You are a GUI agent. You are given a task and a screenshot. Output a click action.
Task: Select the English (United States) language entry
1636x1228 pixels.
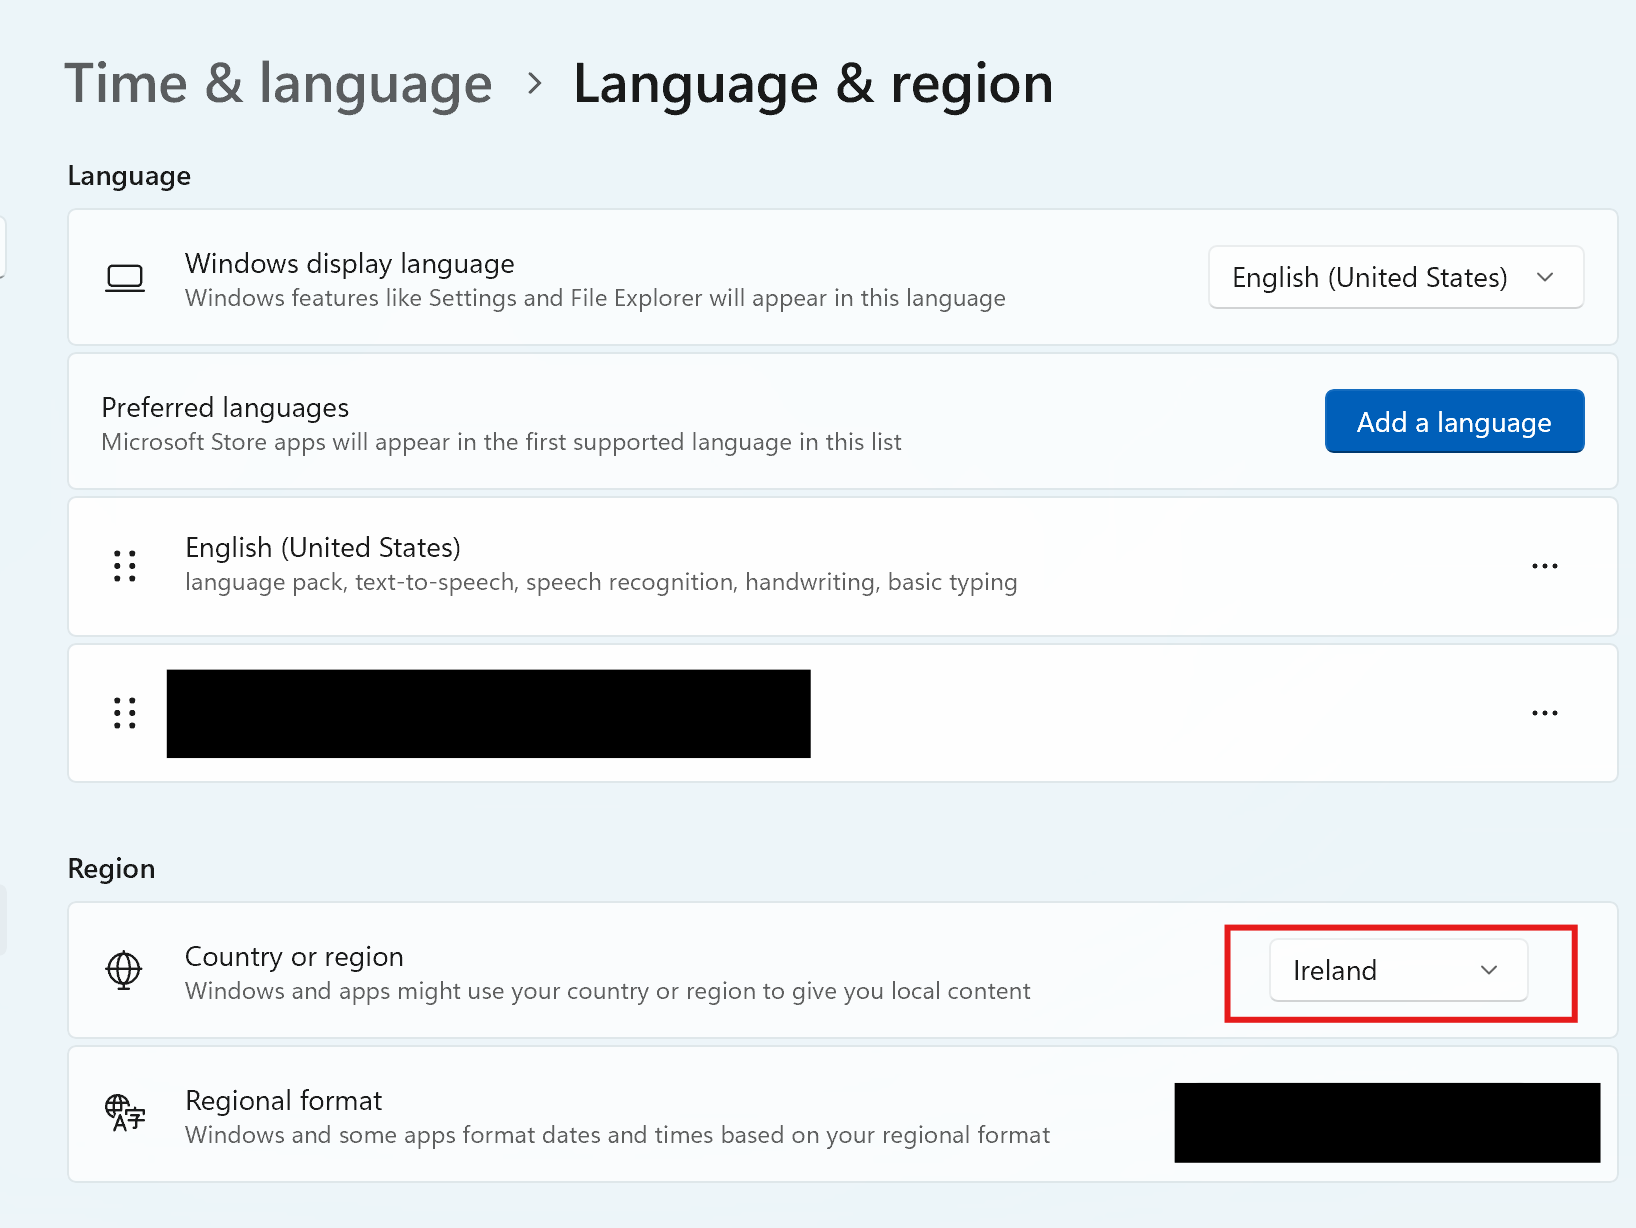(323, 548)
